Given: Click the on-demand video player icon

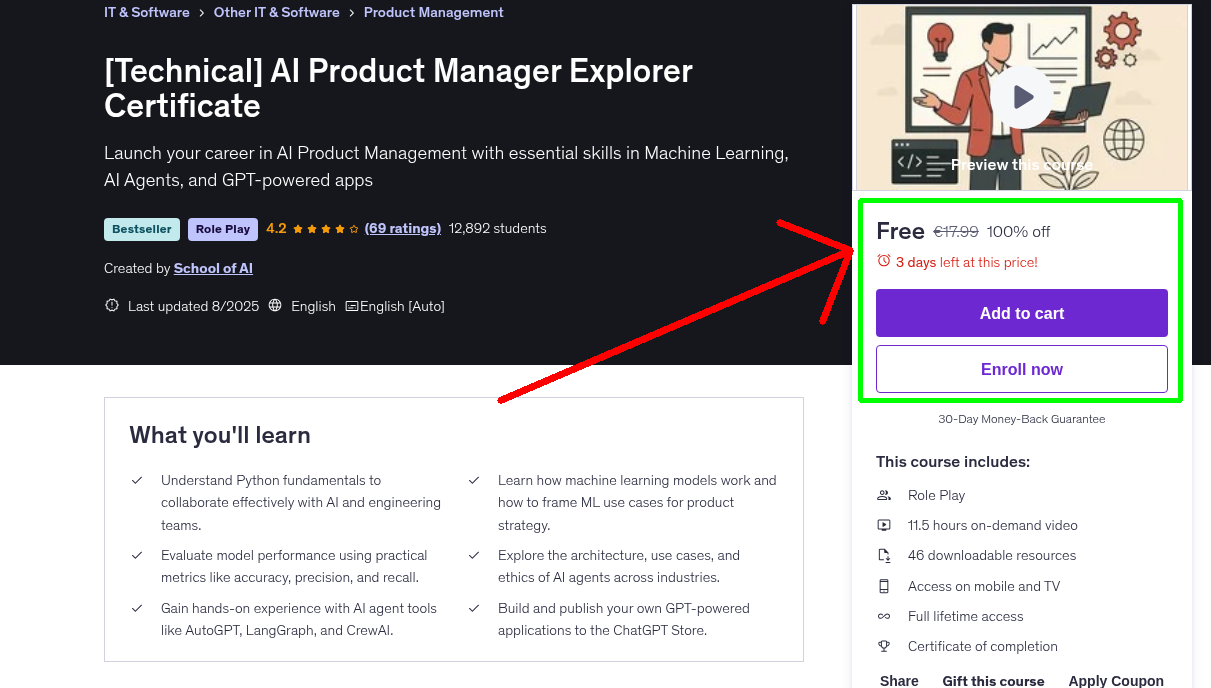Looking at the screenshot, I should (883, 525).
